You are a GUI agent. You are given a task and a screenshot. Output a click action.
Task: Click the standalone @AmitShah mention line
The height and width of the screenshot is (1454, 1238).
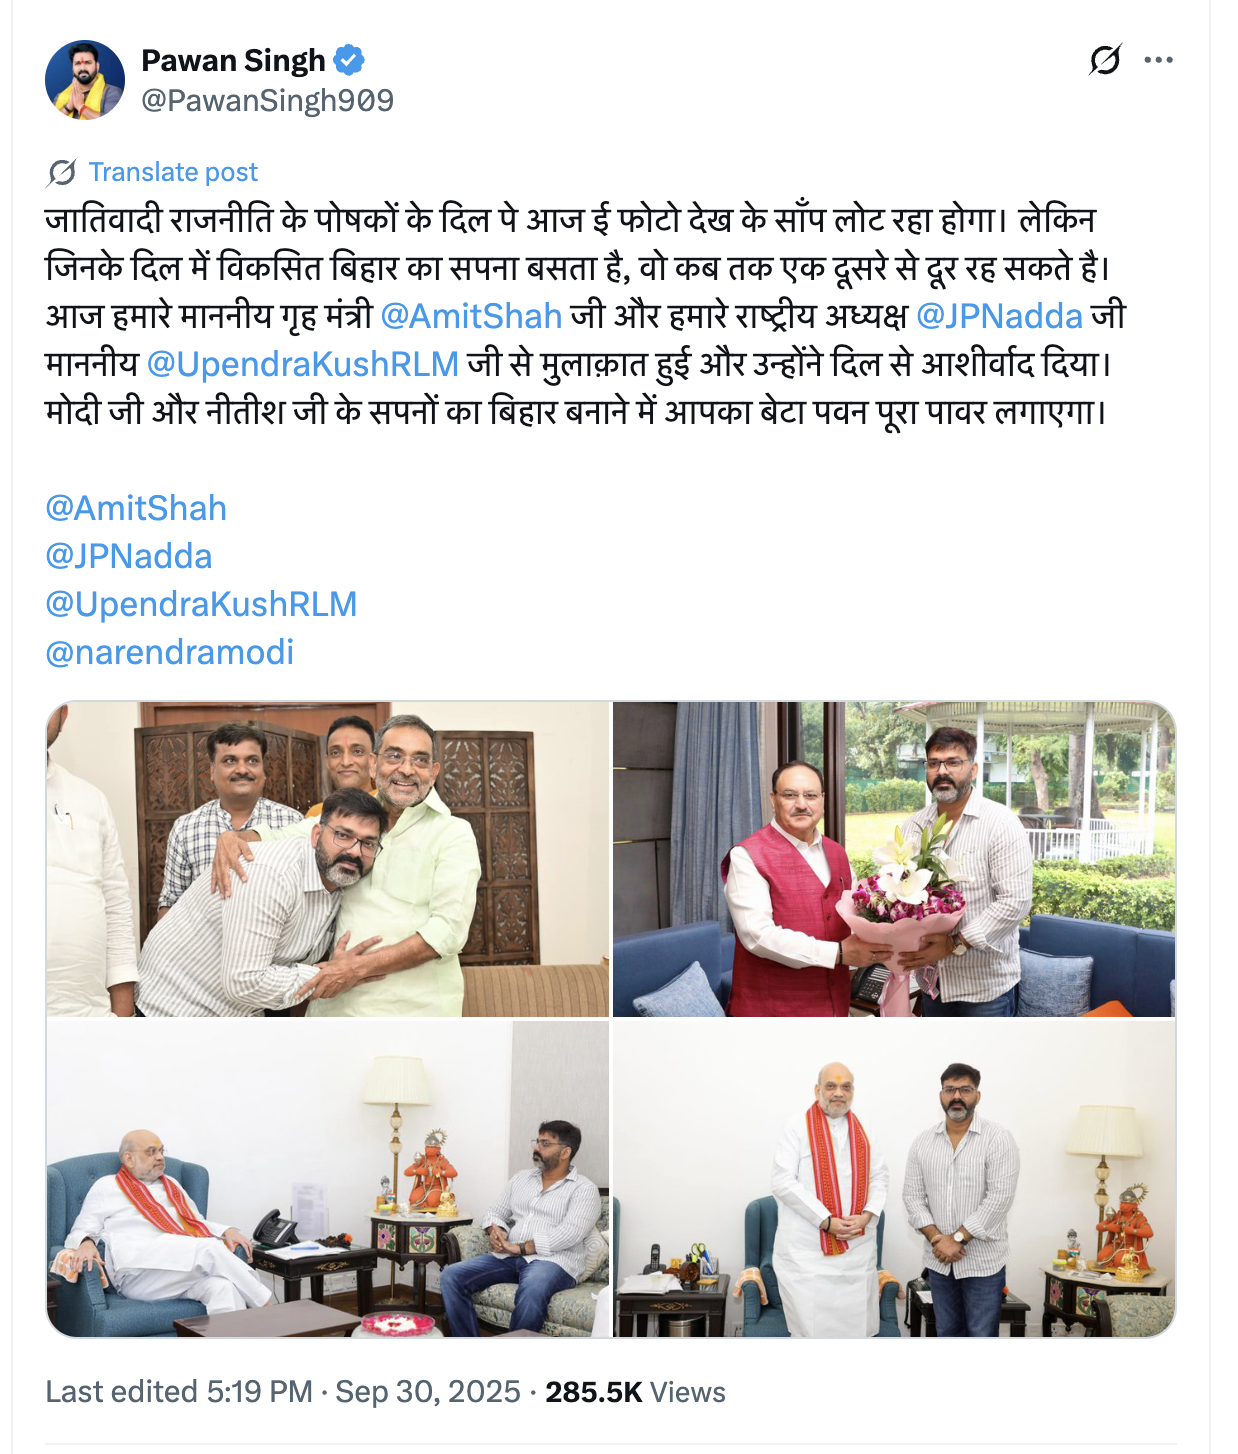click(x=136, y=508)
